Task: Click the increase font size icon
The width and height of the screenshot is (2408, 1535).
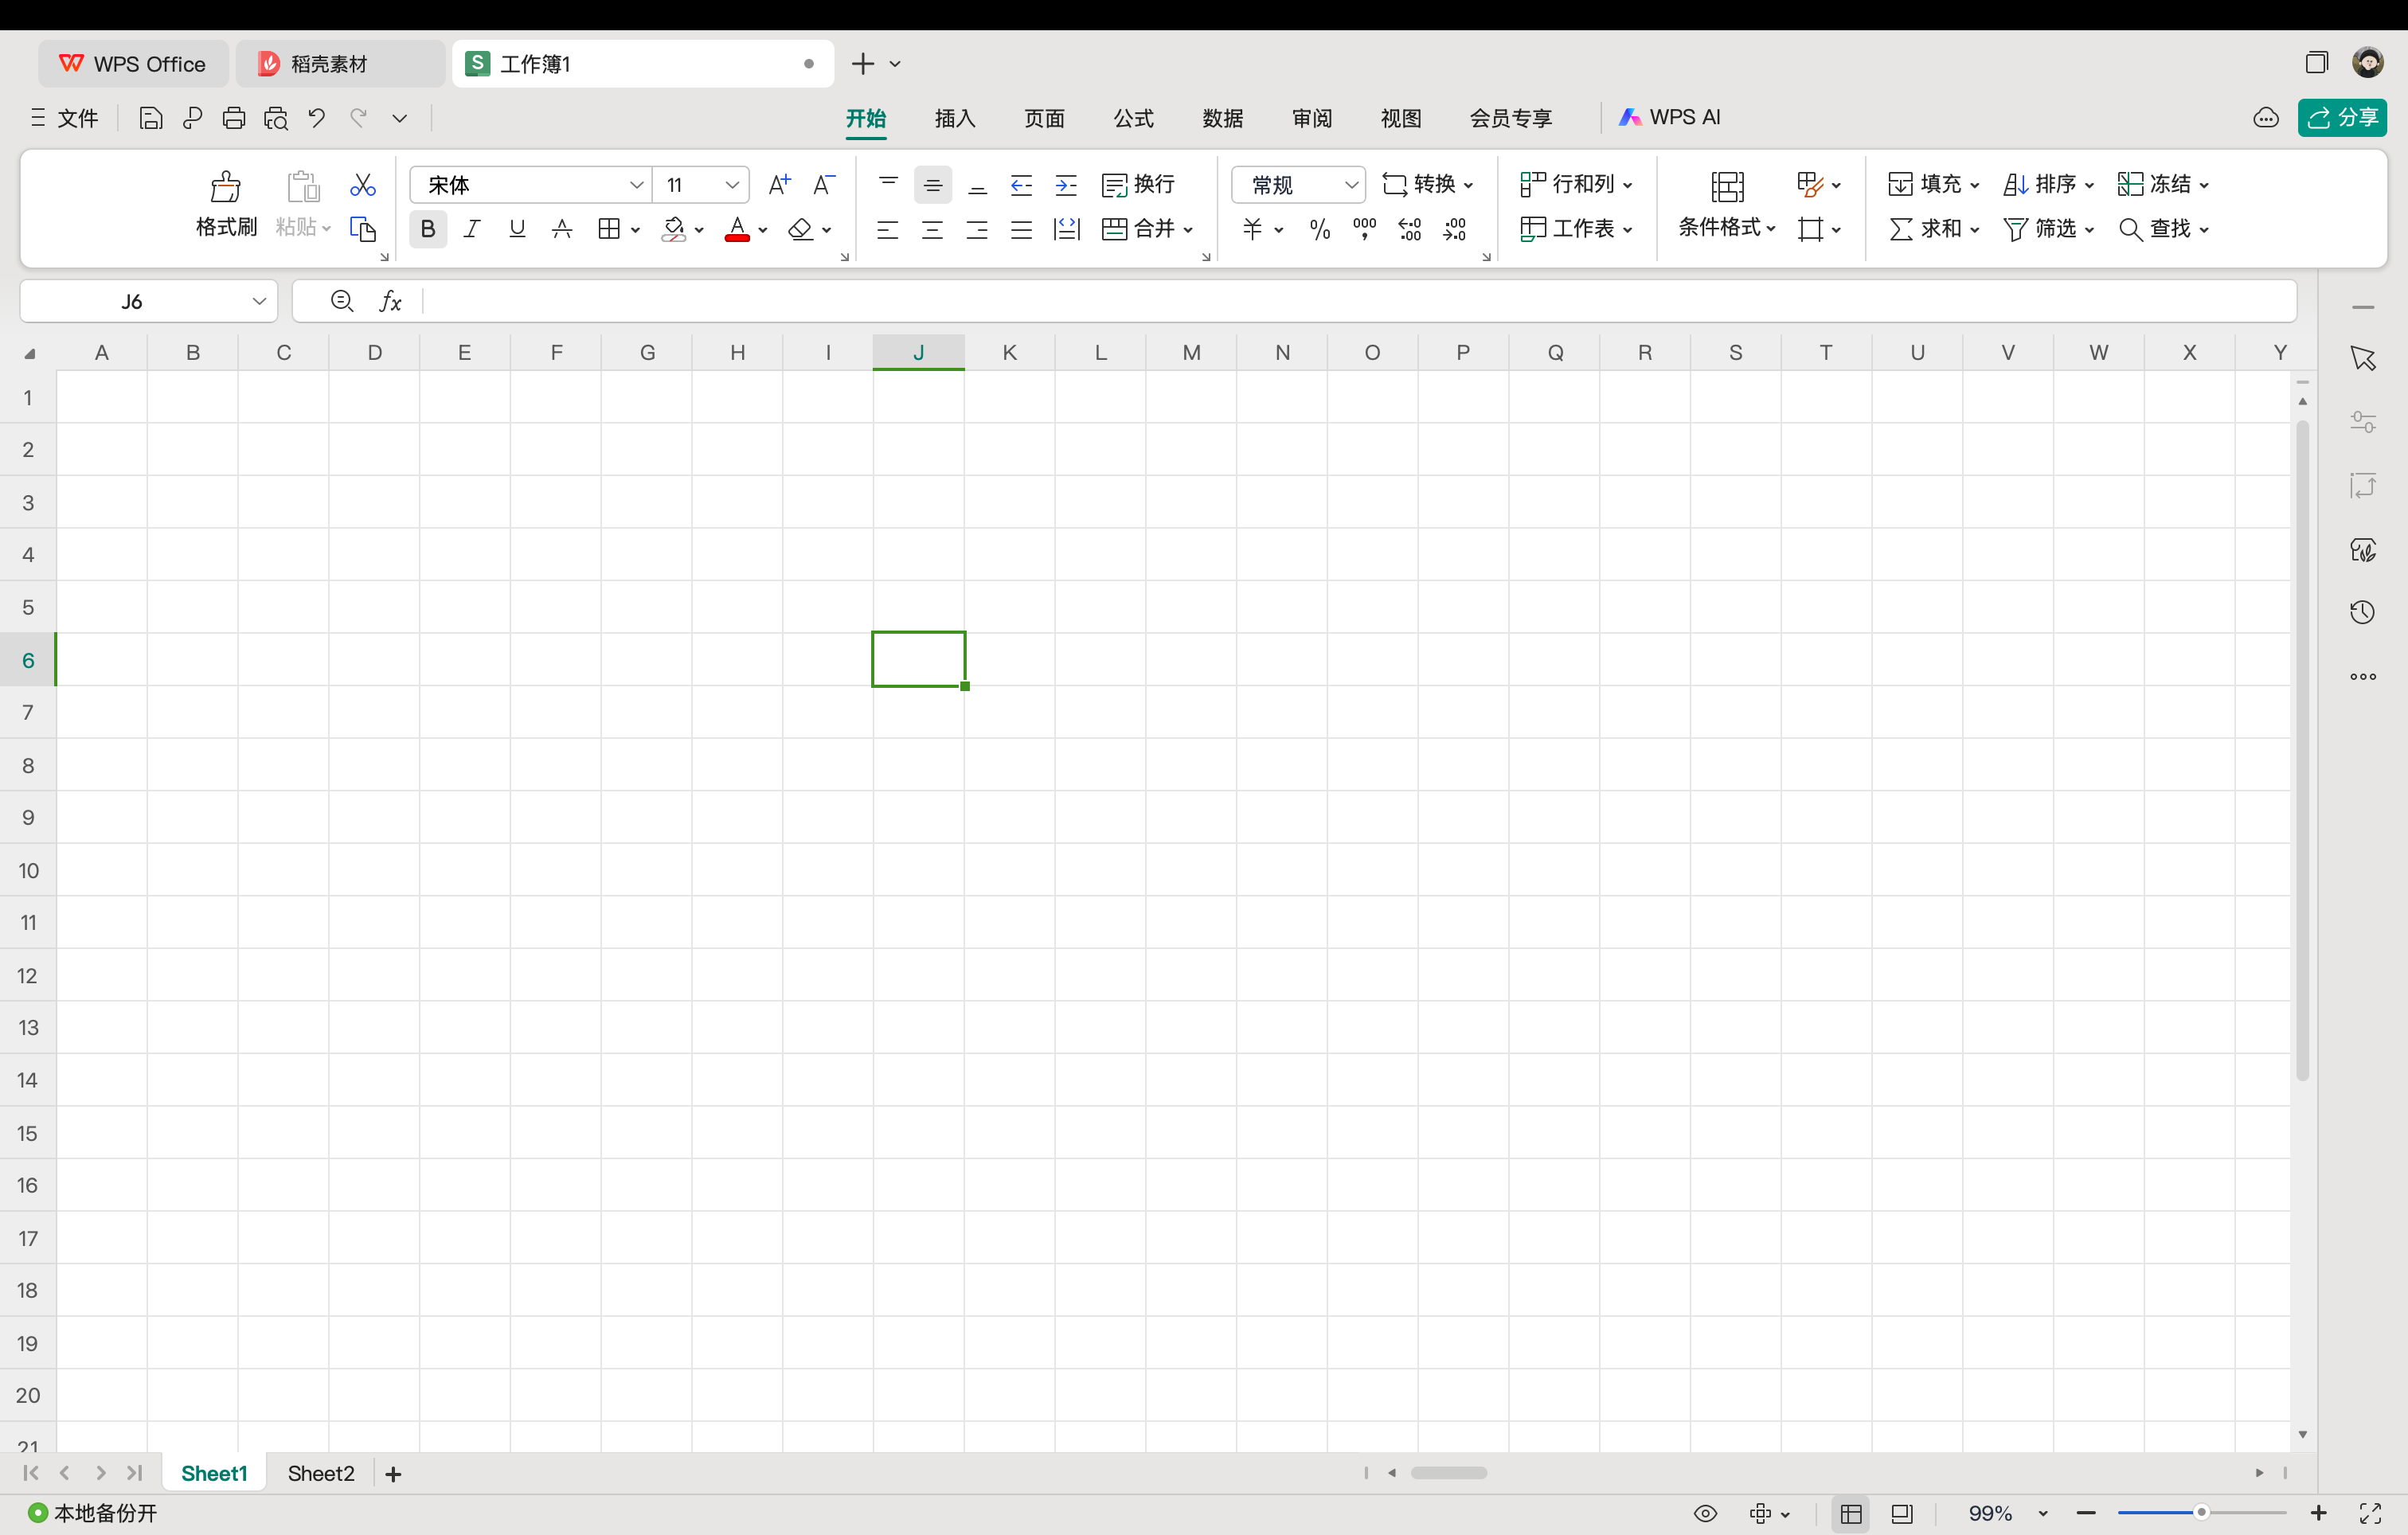Action: tap(779, 184)
